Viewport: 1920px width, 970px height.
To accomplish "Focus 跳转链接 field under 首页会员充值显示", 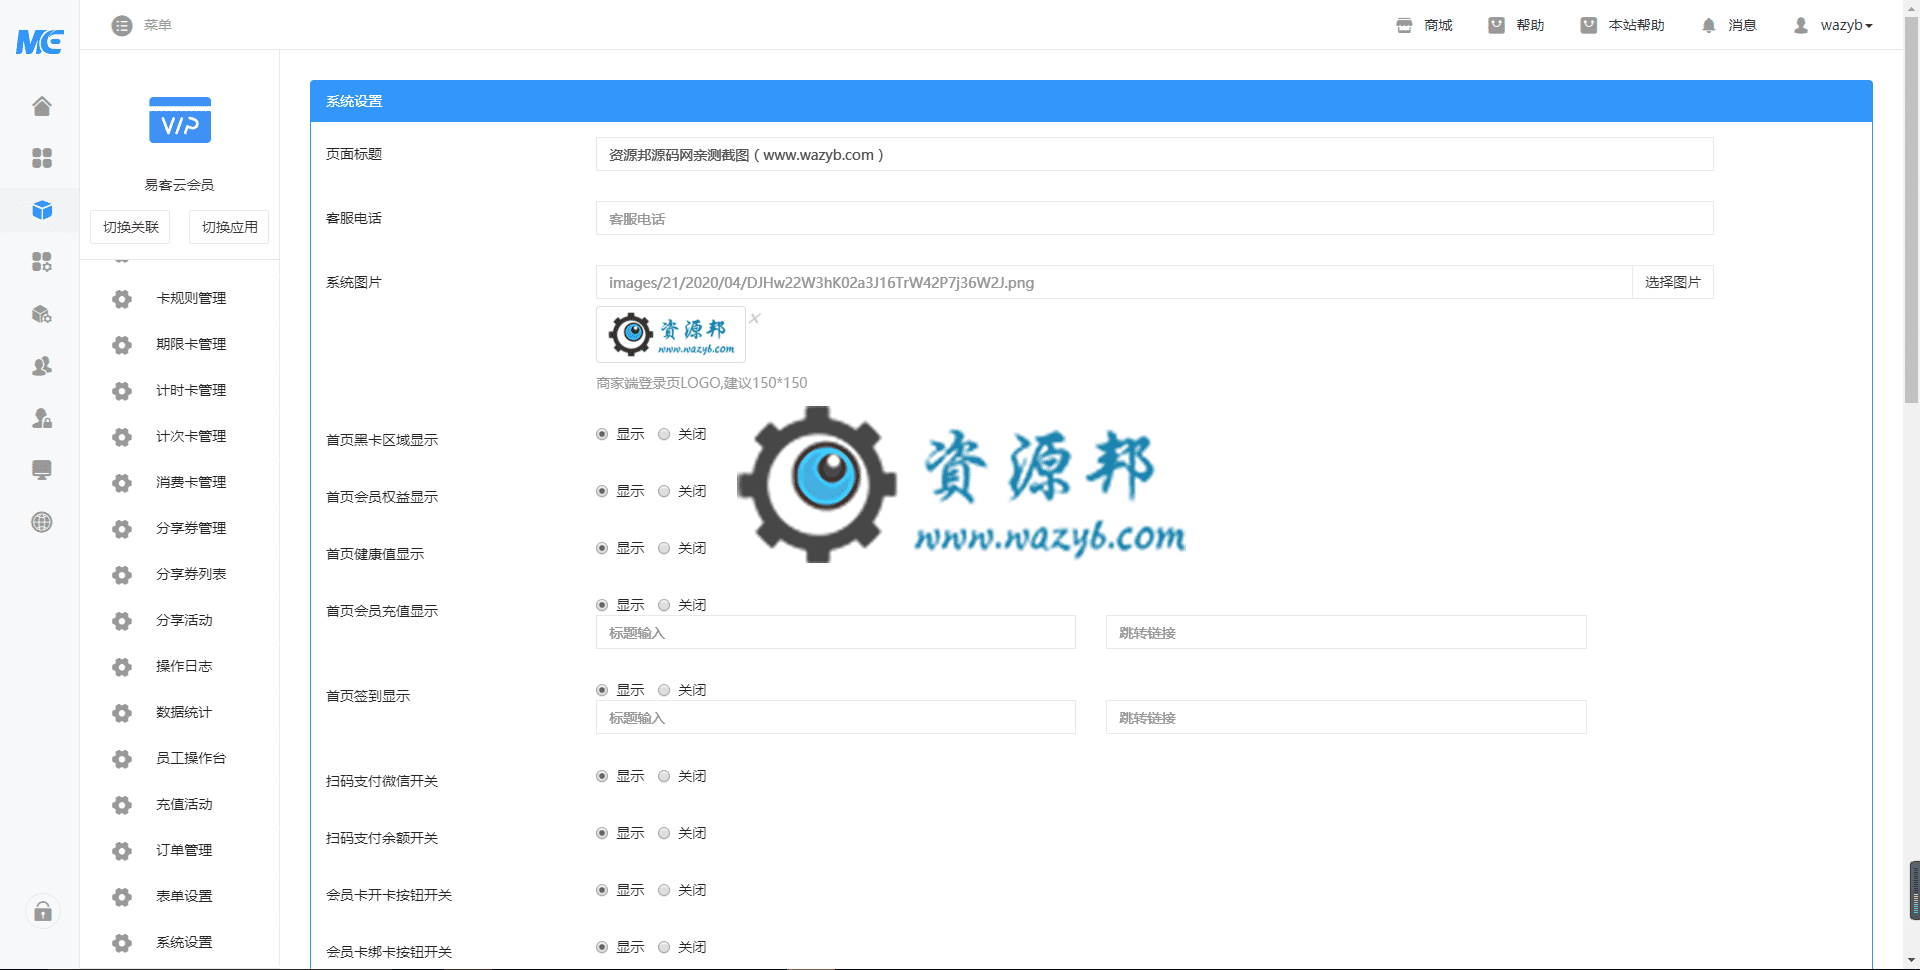I will 1346,632.
